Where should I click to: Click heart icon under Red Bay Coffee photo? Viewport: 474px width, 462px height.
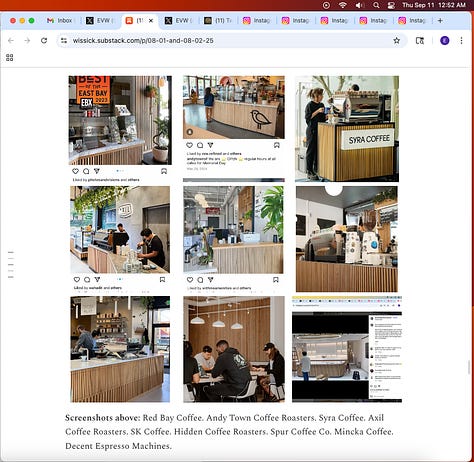[x=76, y=171]
